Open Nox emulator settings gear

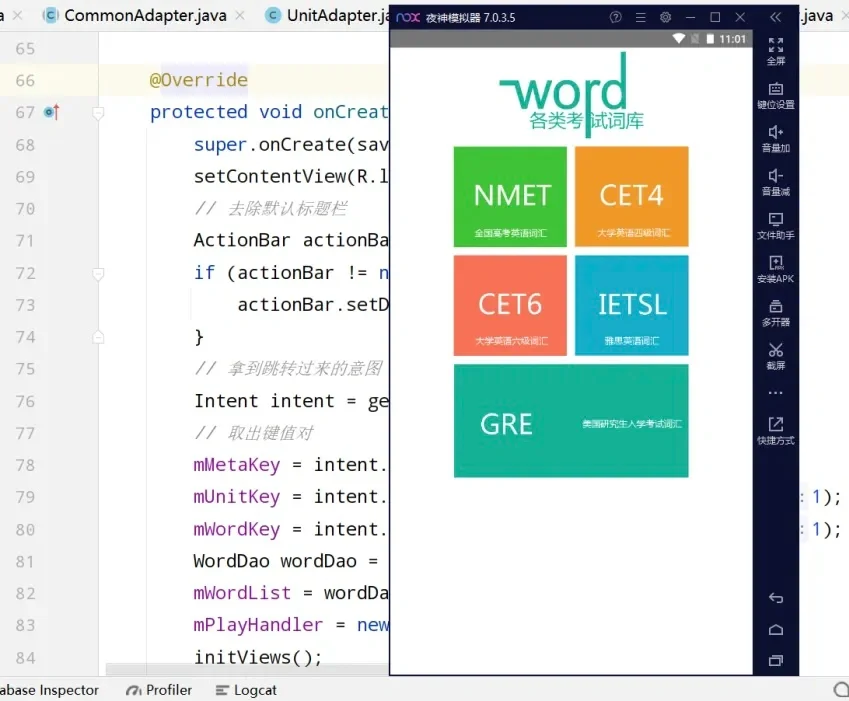tap(665, 17)
